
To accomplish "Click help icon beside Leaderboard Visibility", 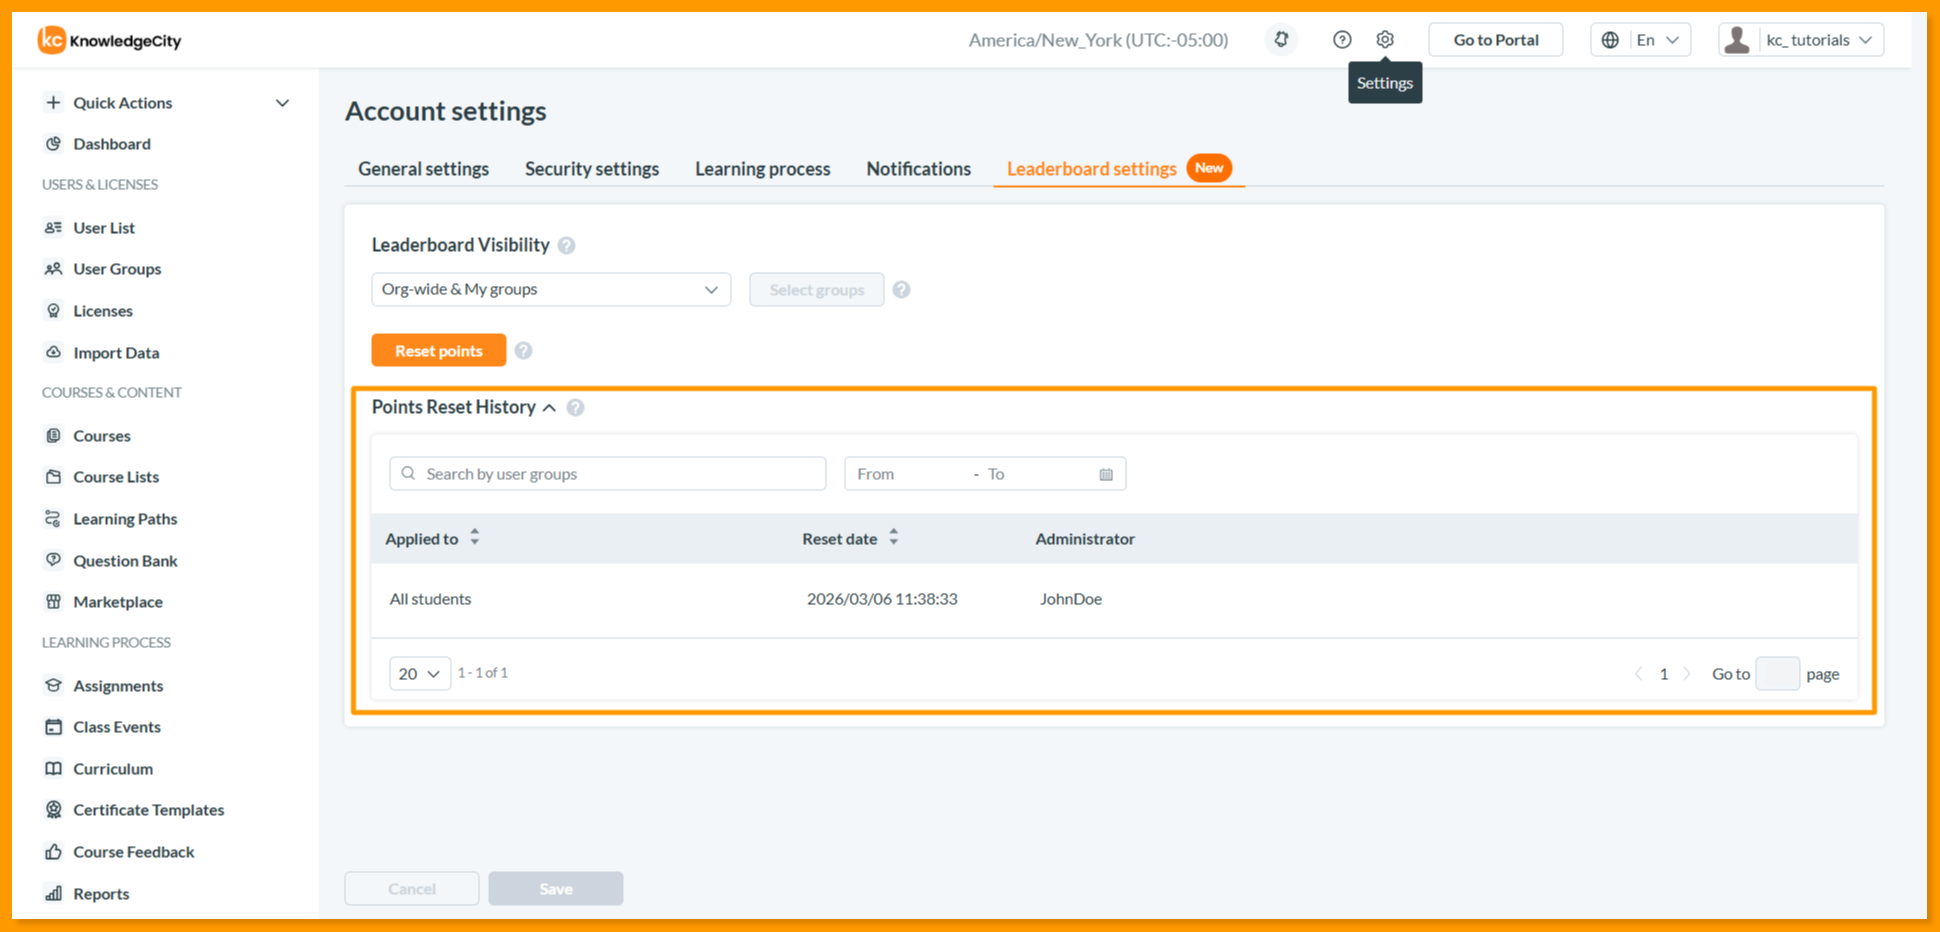I will [x=567, y=246].
